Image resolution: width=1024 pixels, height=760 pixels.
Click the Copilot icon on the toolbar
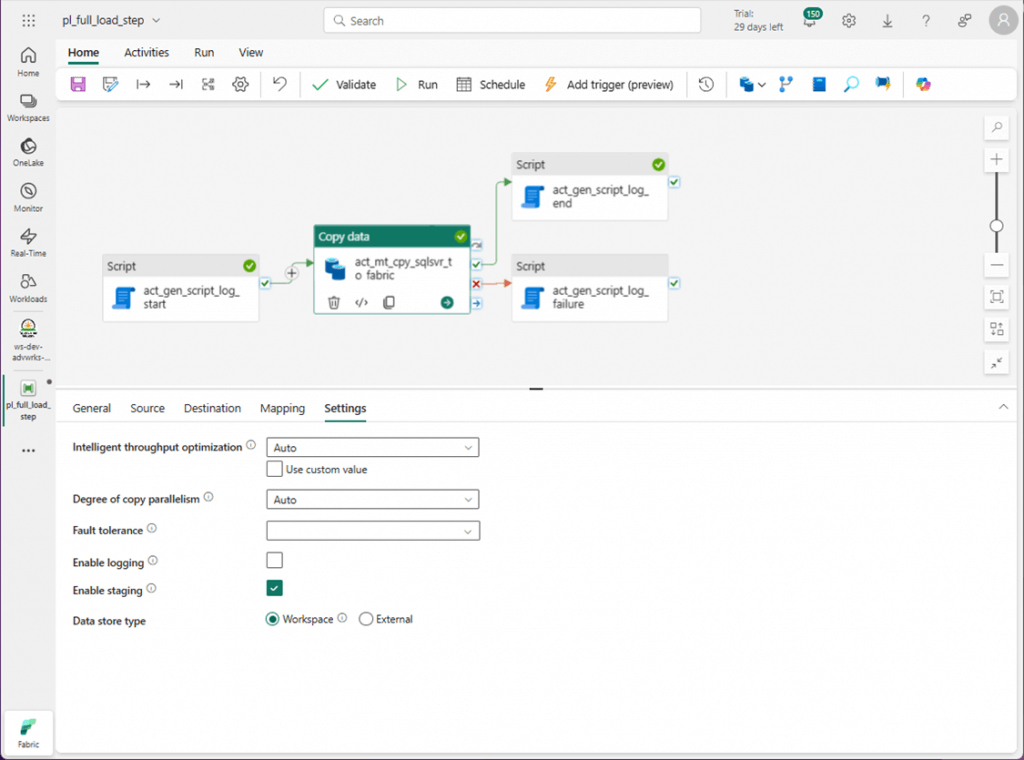(921, 84)
